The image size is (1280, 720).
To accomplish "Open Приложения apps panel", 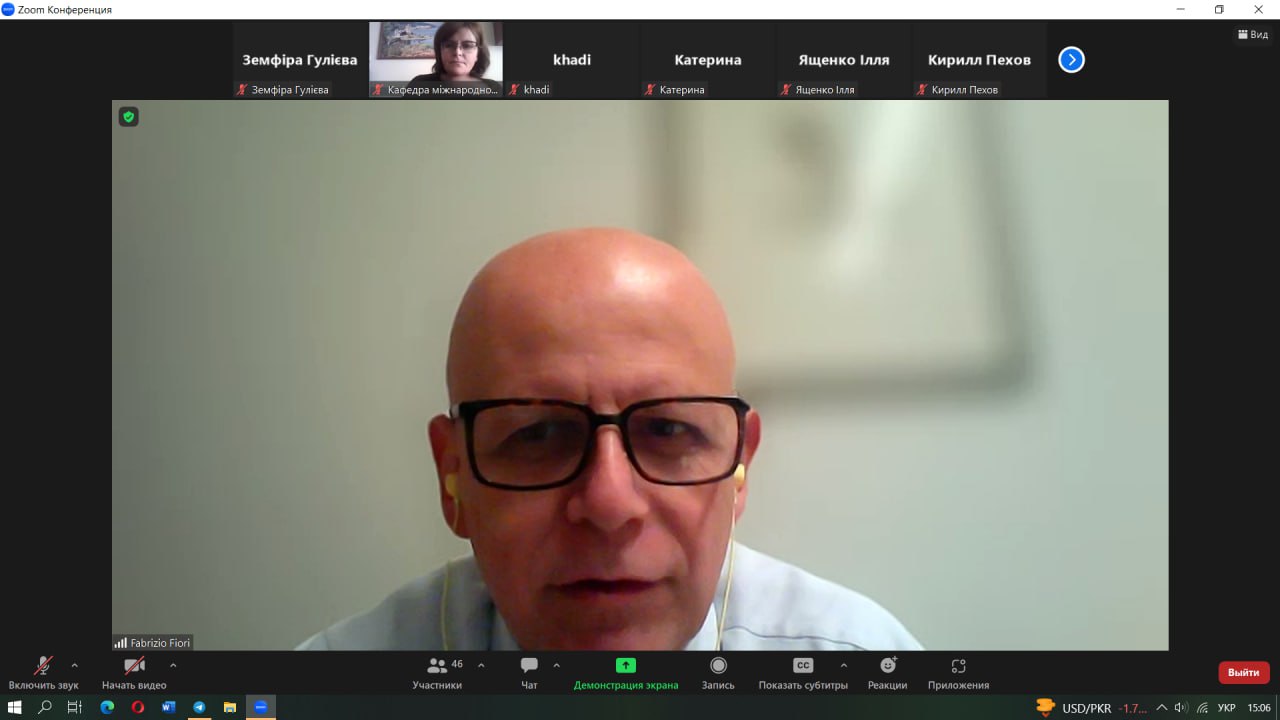I will 958,673.
